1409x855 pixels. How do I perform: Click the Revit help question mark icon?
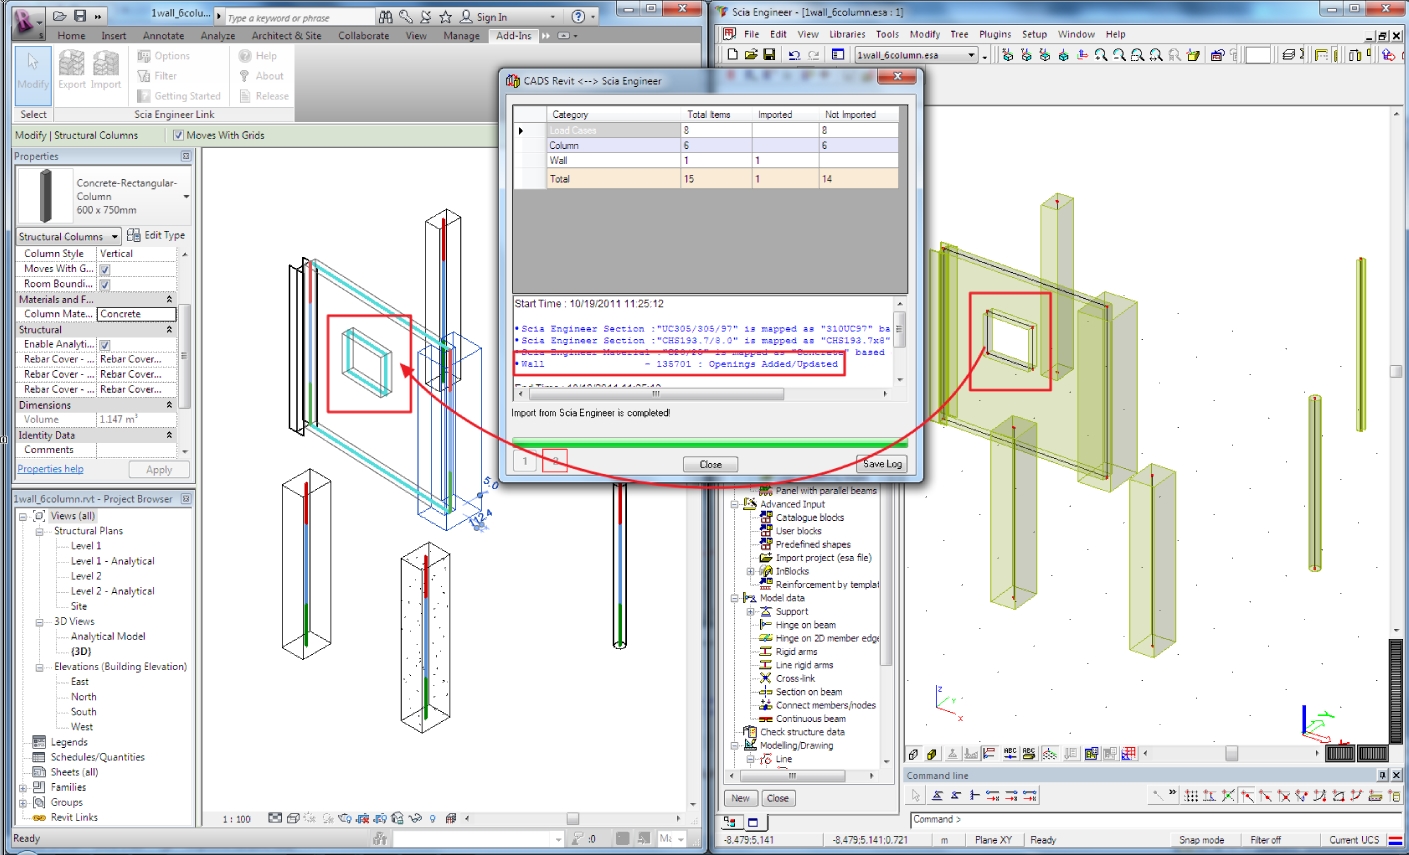578,17
